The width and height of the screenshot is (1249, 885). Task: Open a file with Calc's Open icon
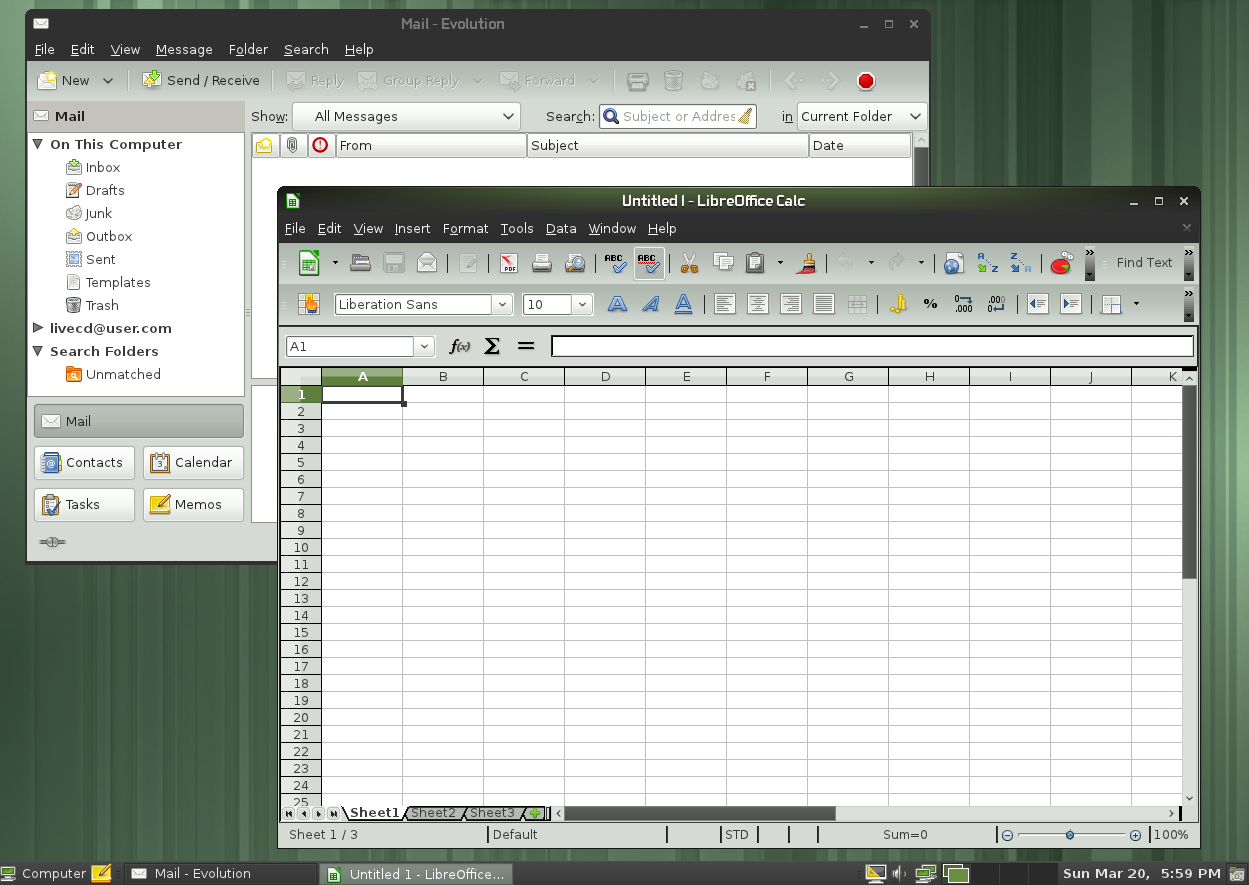361,263
